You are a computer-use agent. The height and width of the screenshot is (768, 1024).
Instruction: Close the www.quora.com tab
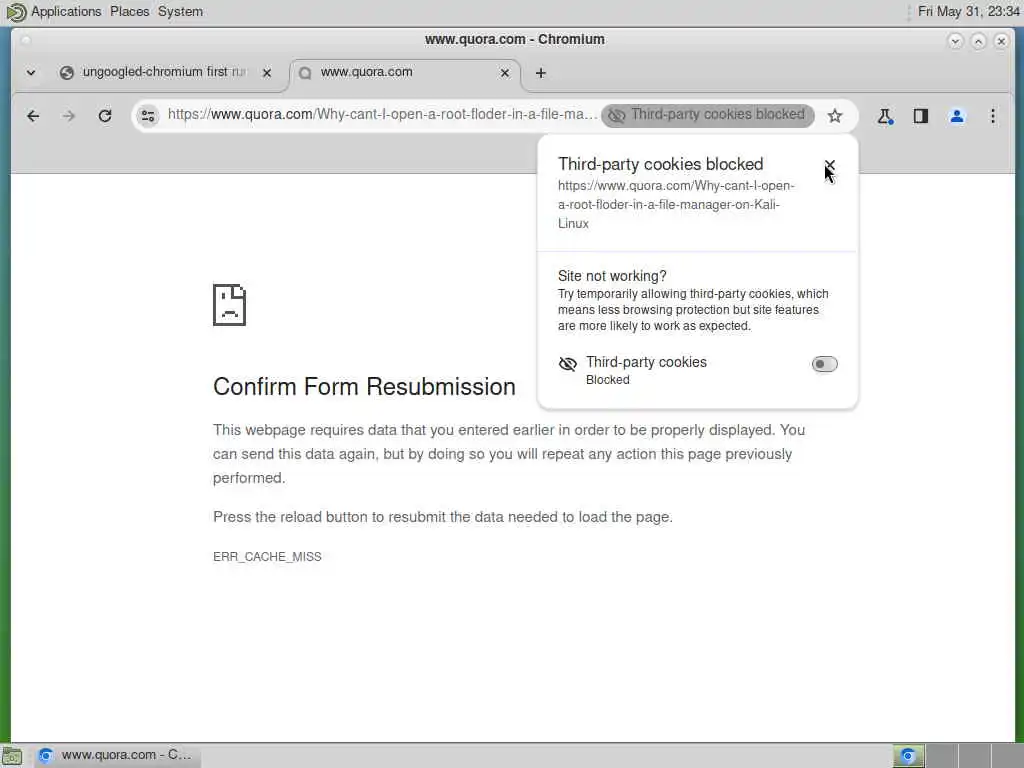click(504, 73)
